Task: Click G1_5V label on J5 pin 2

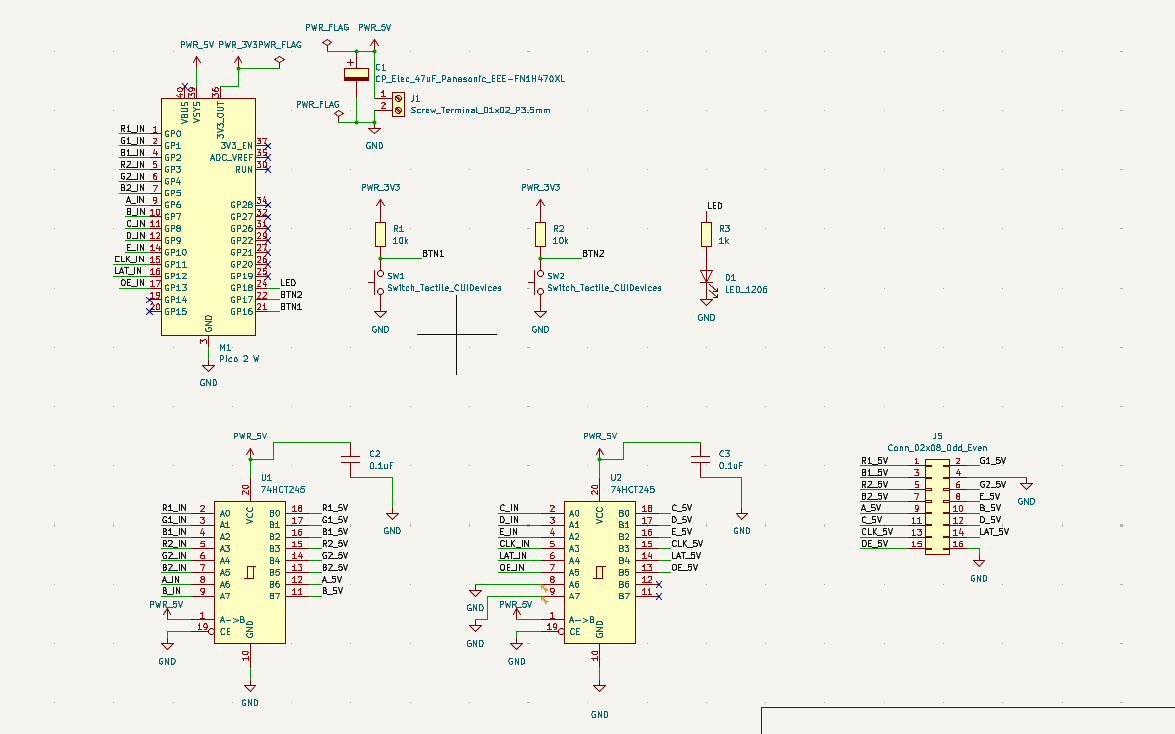Action: (993, 461)
